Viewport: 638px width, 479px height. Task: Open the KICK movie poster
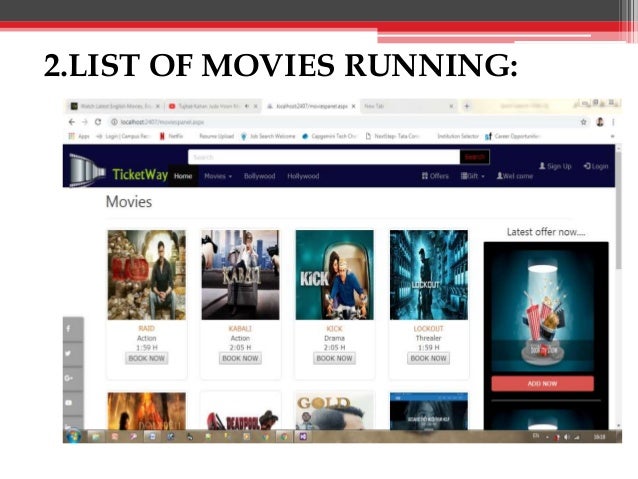pos(334,275)
